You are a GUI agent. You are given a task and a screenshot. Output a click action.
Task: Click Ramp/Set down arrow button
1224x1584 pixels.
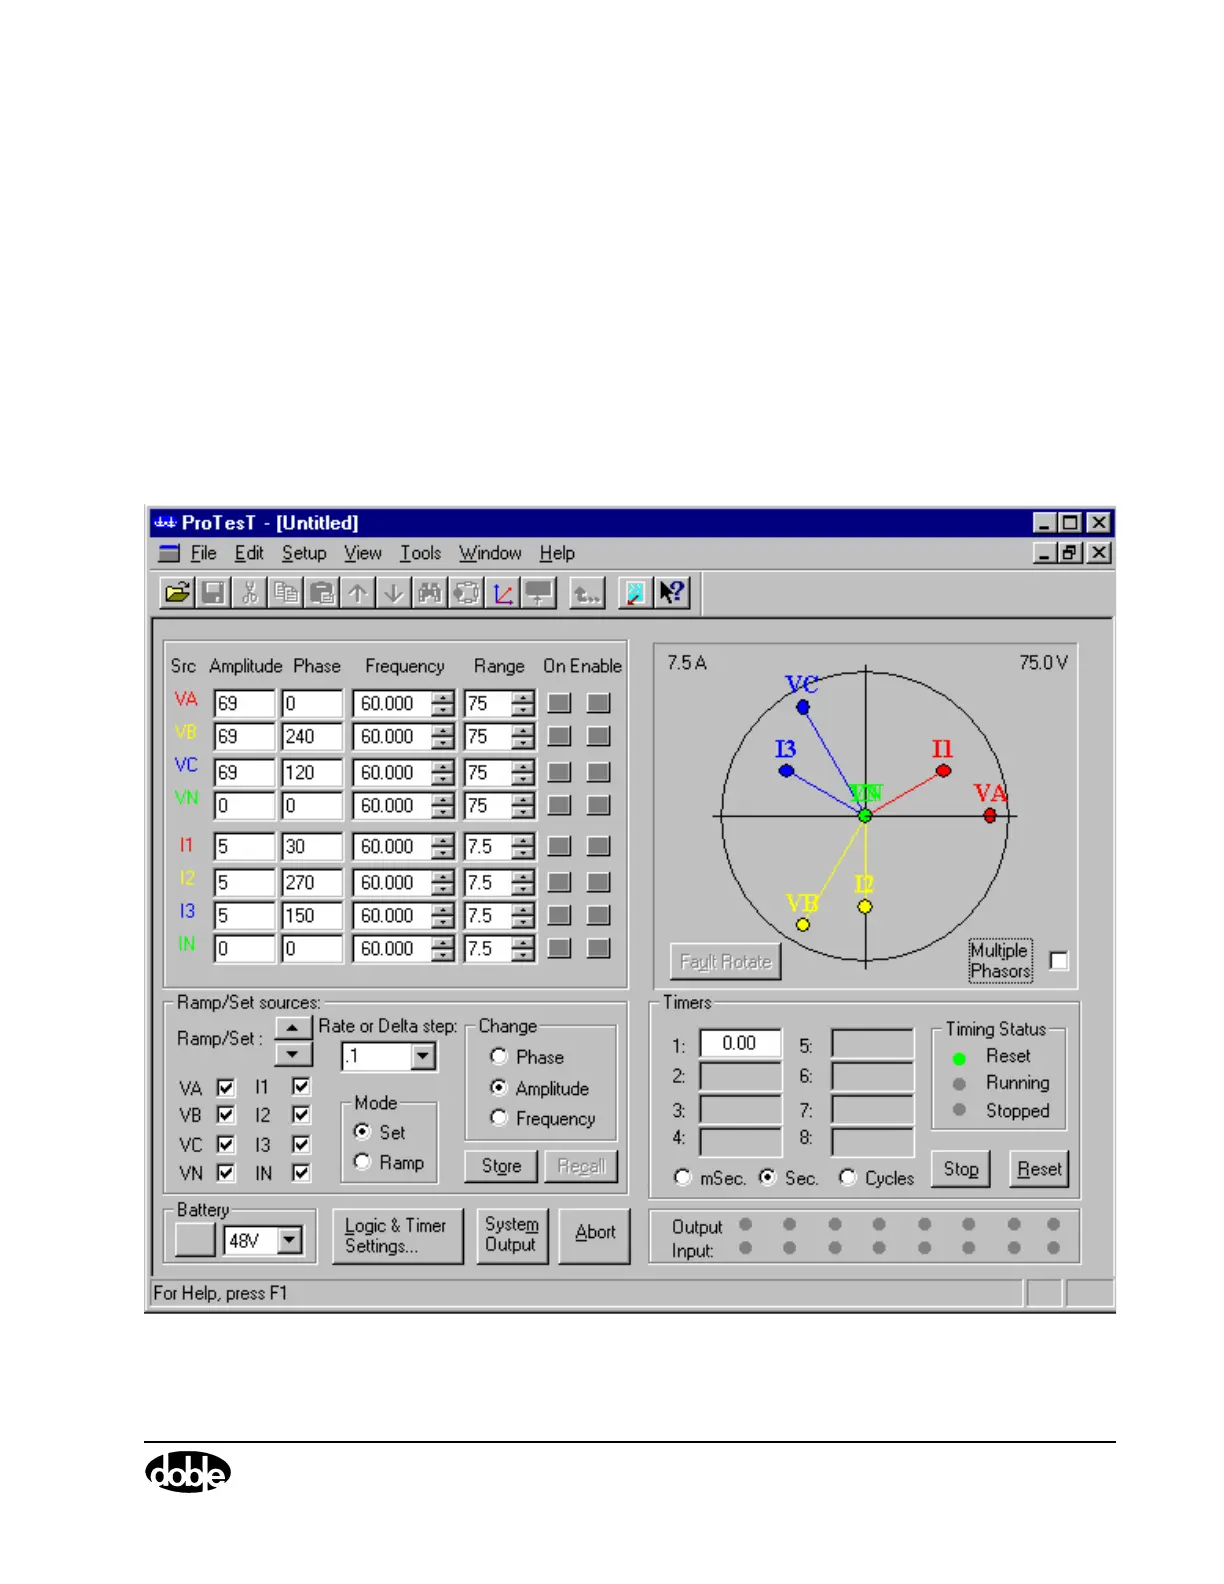pyautogui.click(x=292, y=1054)
